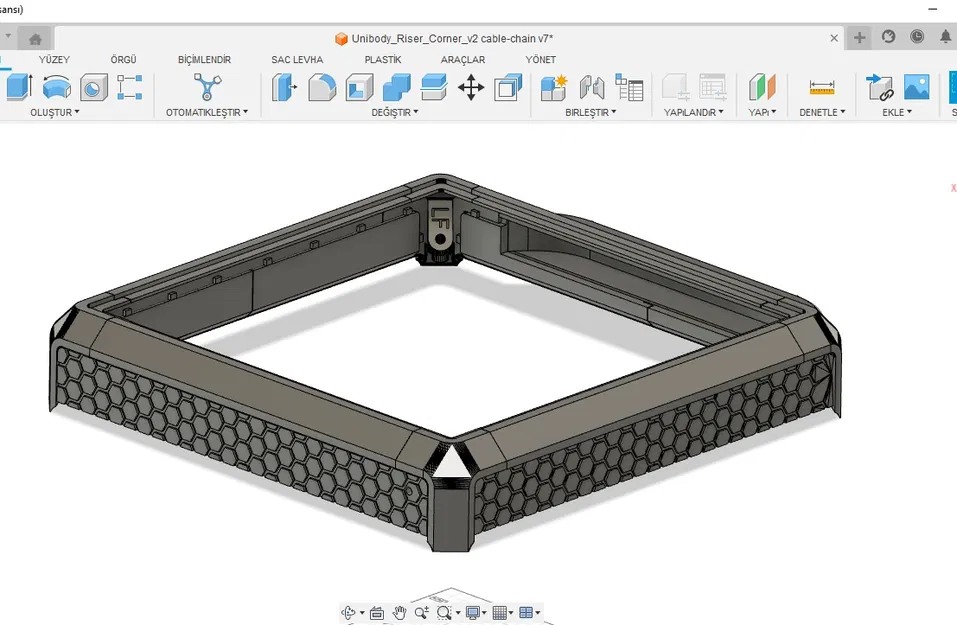Image resolution: width=957 pixels, height=625 pixels.
Task: Choose the Hole tool icon
Action: [93, 87]
